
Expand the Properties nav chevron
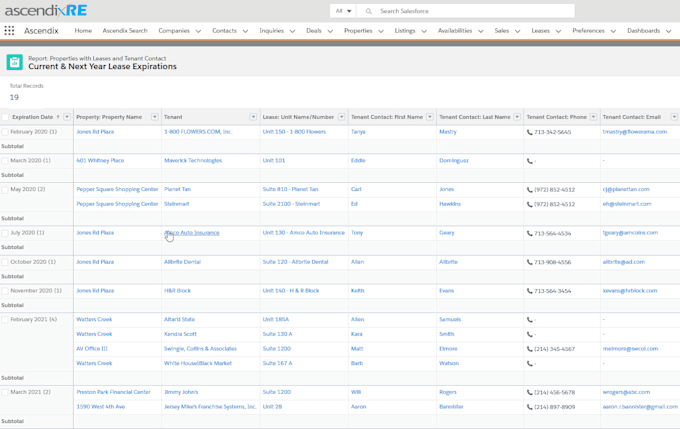click(381, 31)
